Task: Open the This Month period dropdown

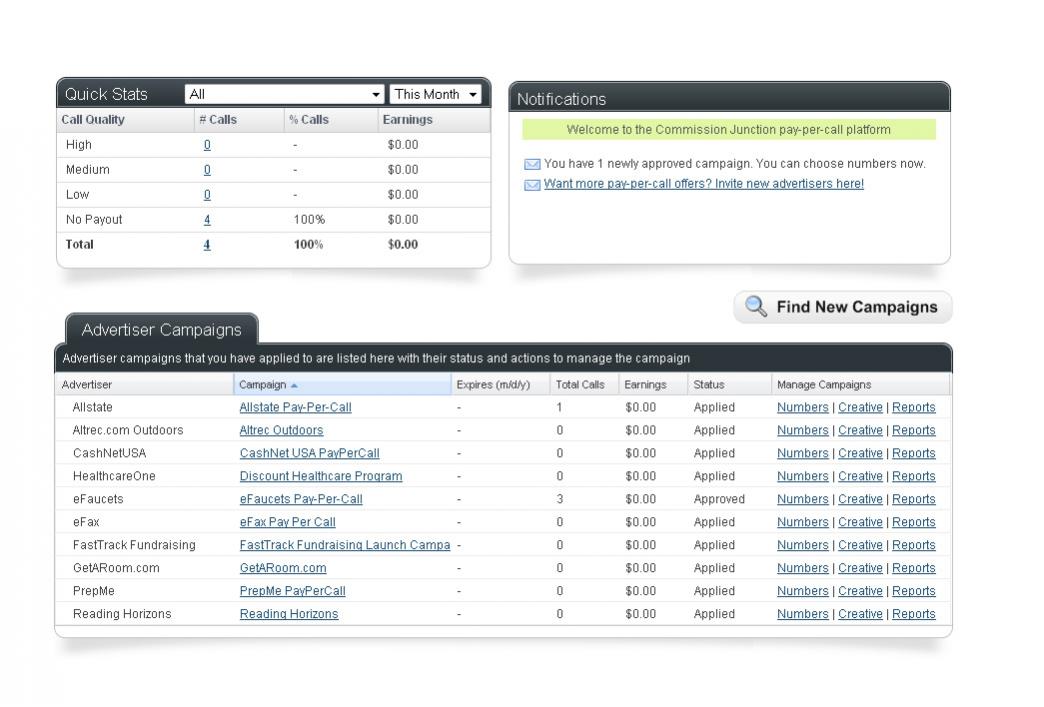Action: 435,95
